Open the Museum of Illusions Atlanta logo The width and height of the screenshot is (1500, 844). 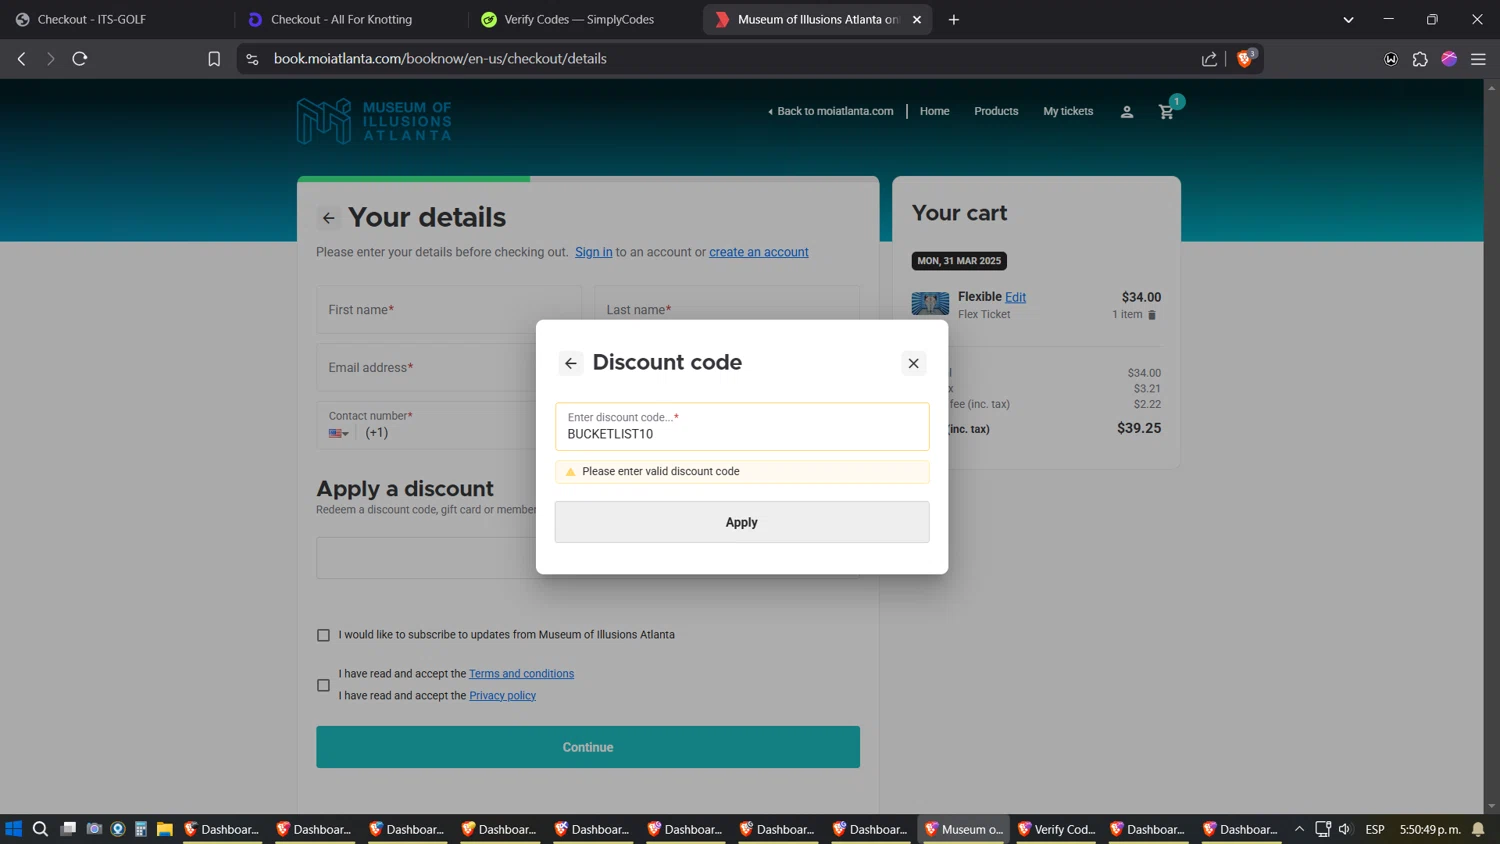click(374, 121)
